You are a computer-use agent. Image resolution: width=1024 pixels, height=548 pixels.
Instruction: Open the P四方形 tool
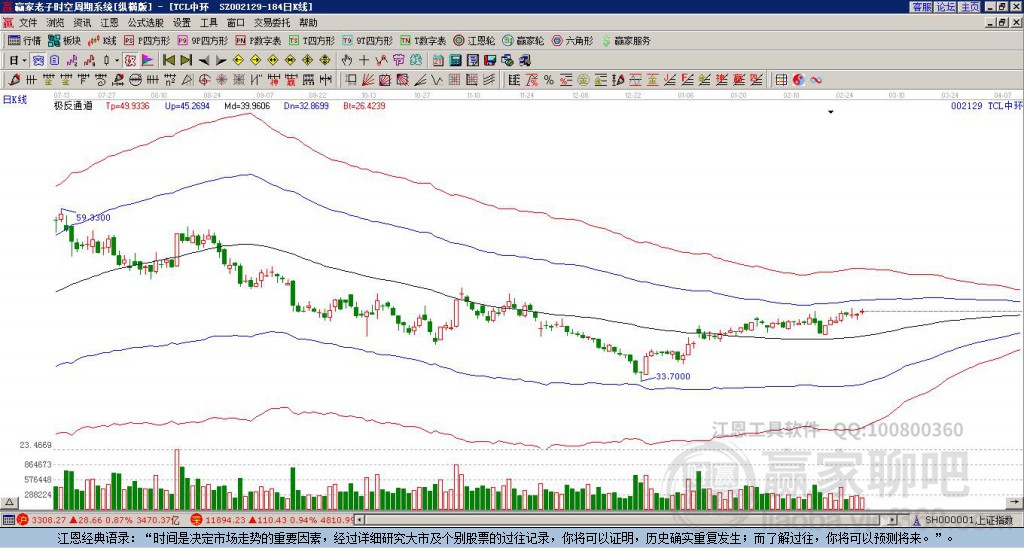tap(147, 40)
